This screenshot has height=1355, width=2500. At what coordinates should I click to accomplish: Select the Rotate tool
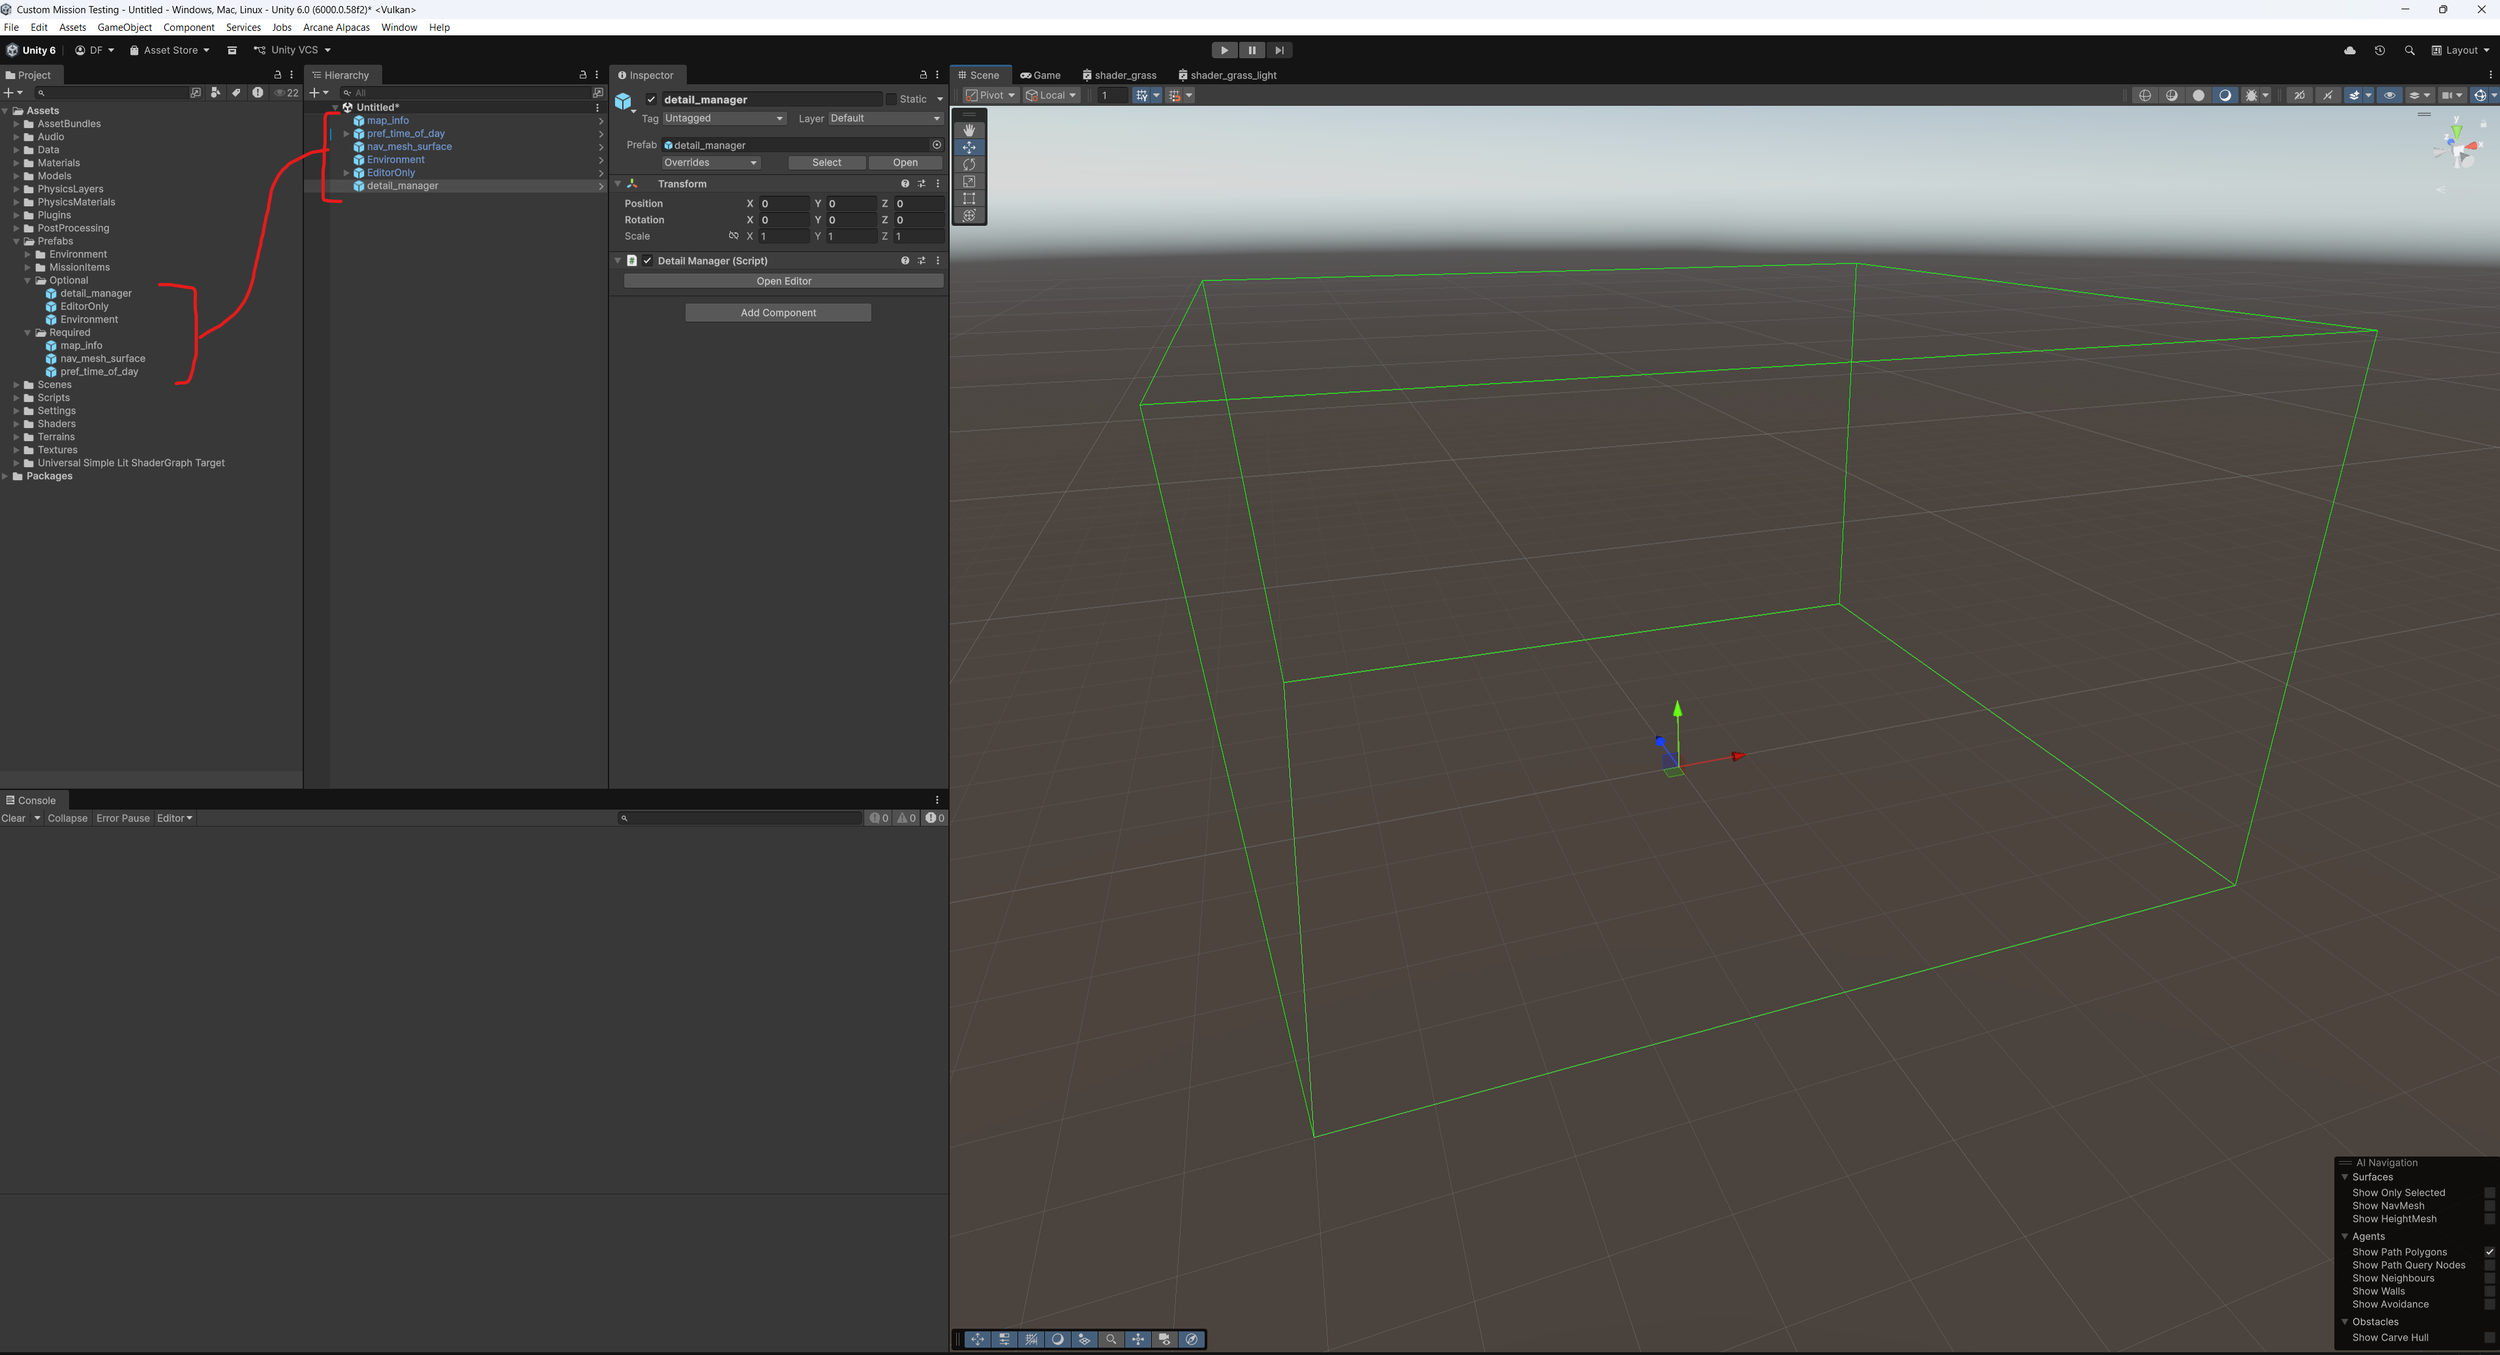pyautogui.click(x=968, y=164)
